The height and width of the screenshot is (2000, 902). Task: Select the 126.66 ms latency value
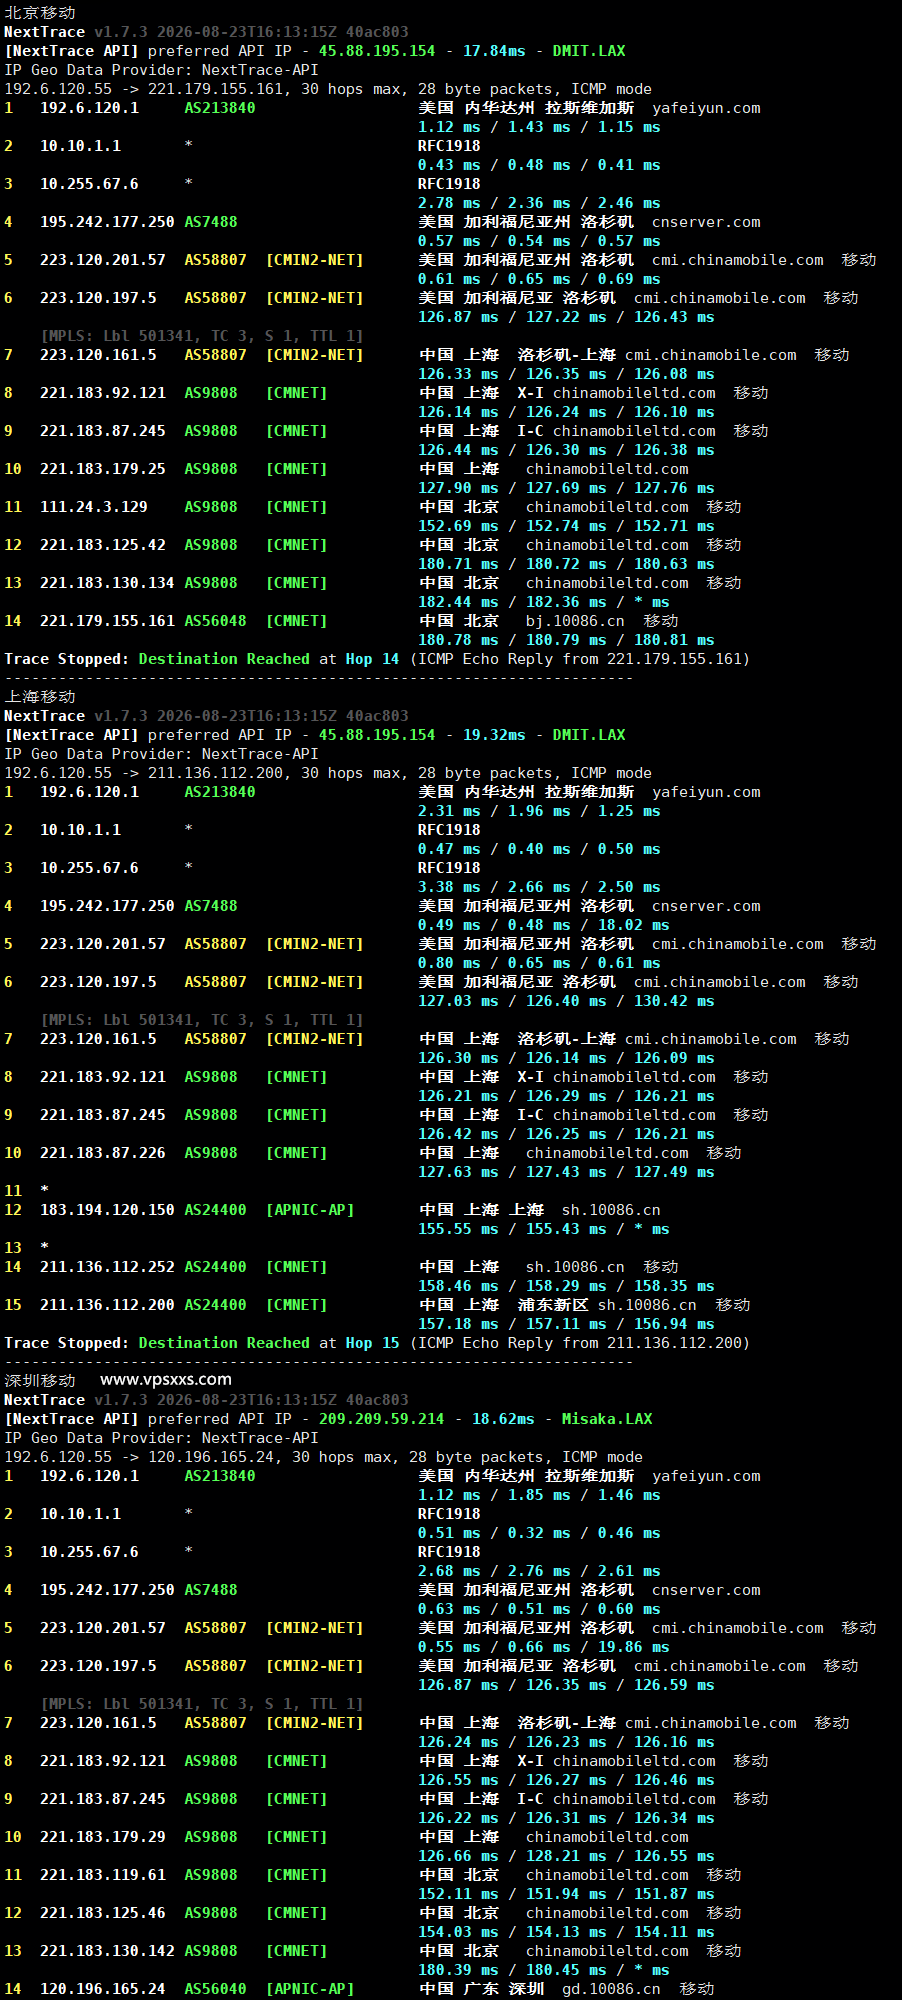[458, 1856]
